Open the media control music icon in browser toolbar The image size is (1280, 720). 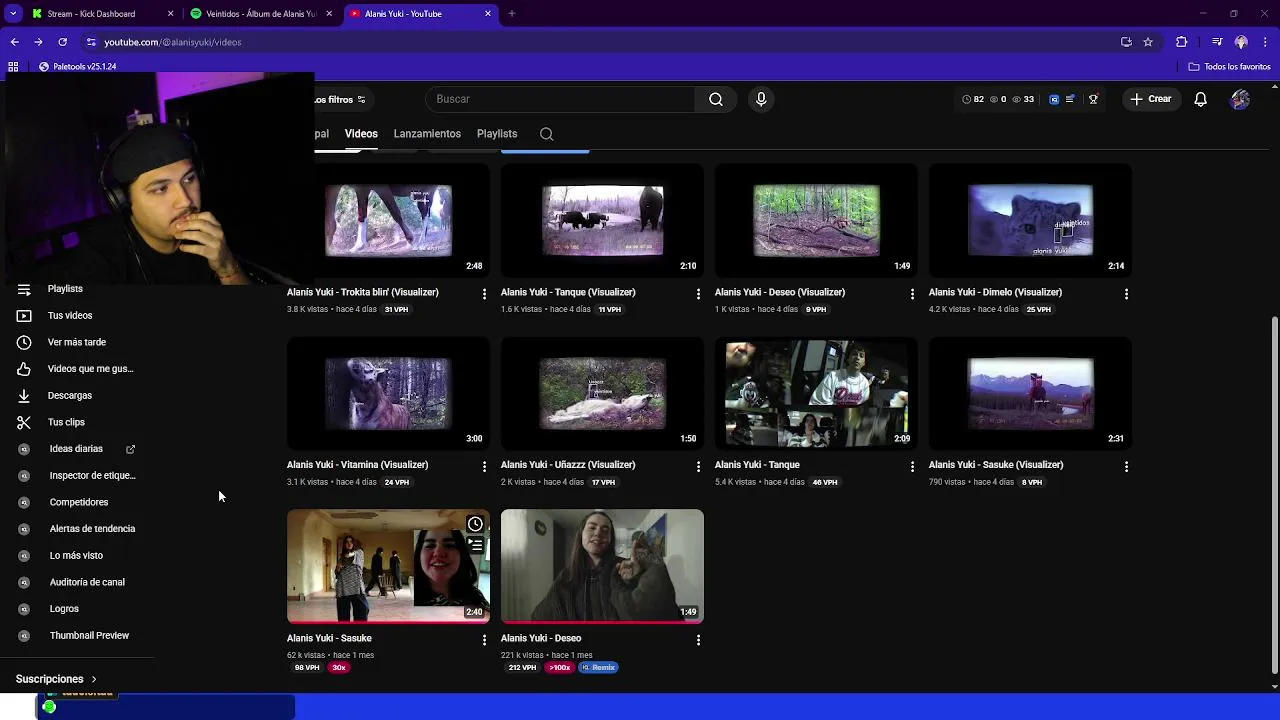[1217, 42]
